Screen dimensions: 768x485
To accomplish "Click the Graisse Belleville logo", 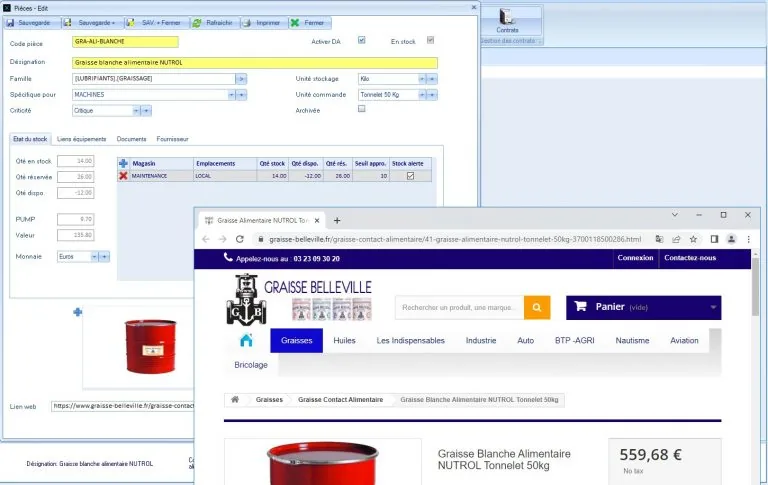I will 299,299.
